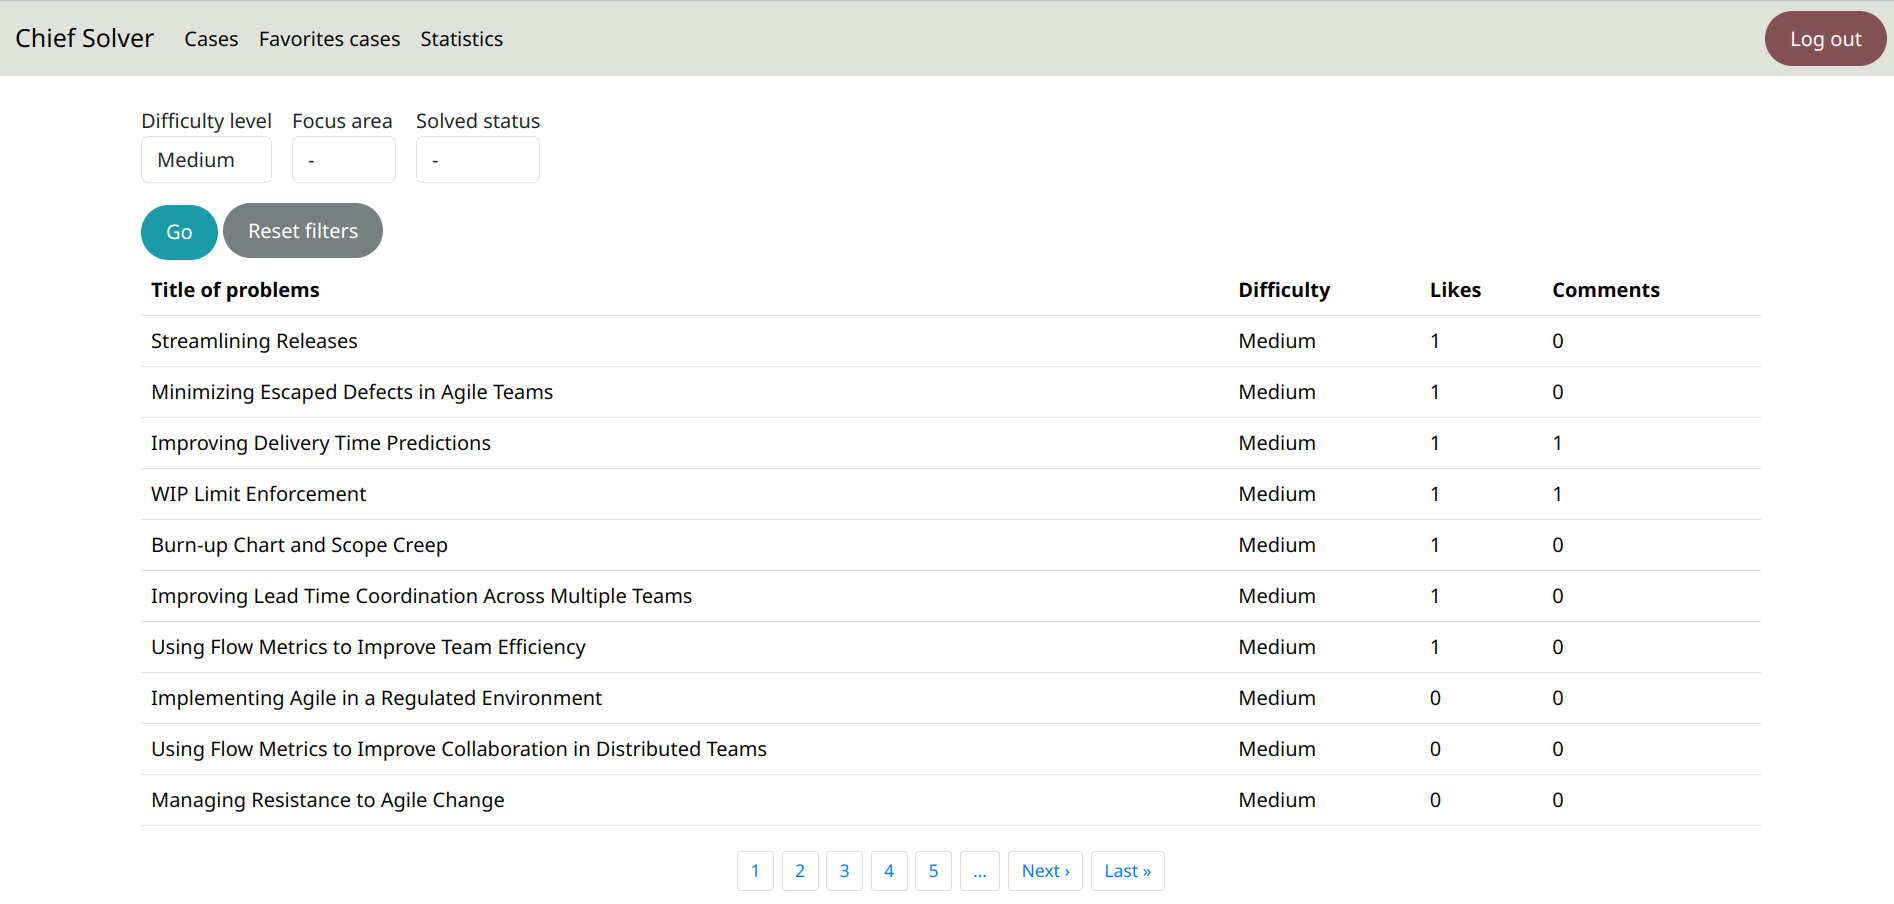Open Improving Lead Time Coordination Across Multiple Teams

click(x=421, y=596)
